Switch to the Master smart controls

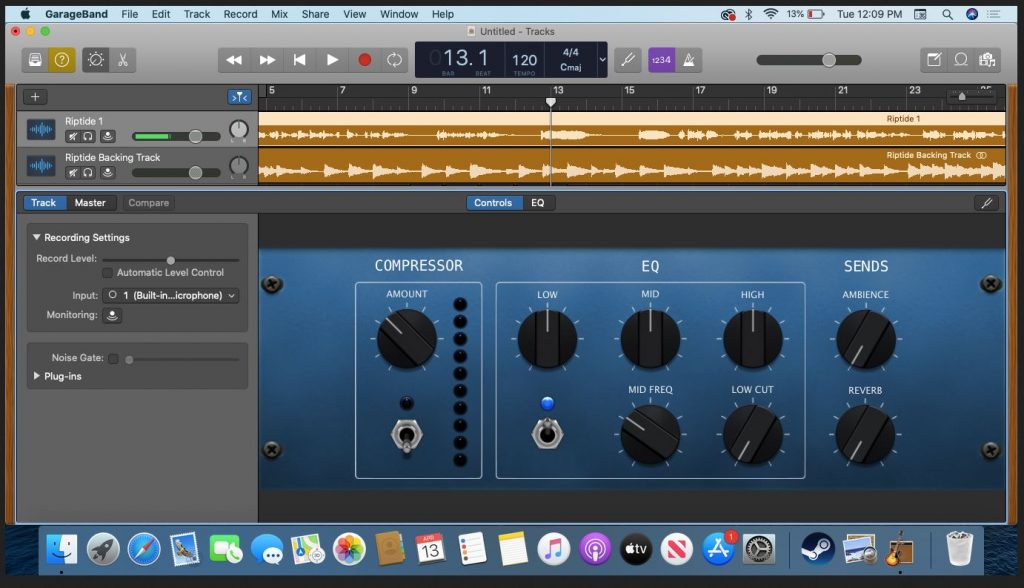tap(90, 202)
